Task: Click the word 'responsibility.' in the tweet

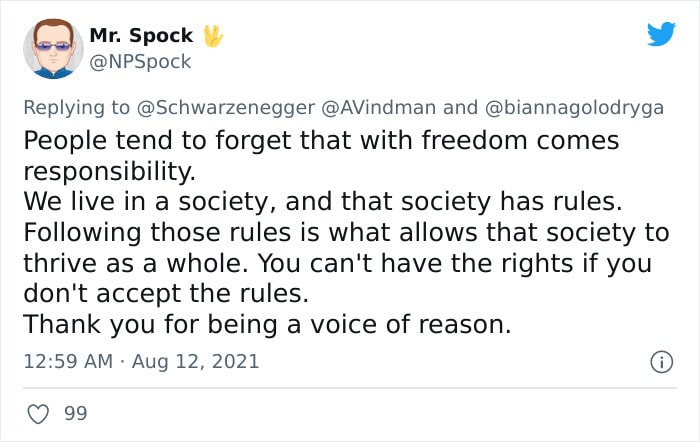Action: (x=109, y=171)
